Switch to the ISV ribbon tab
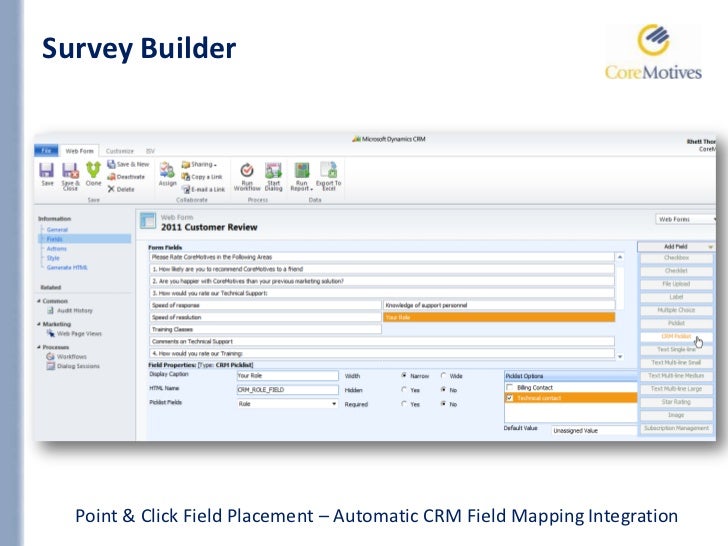The width and height of the screenshot is (728, 546). pyautogui.click(x=150, y=151)
